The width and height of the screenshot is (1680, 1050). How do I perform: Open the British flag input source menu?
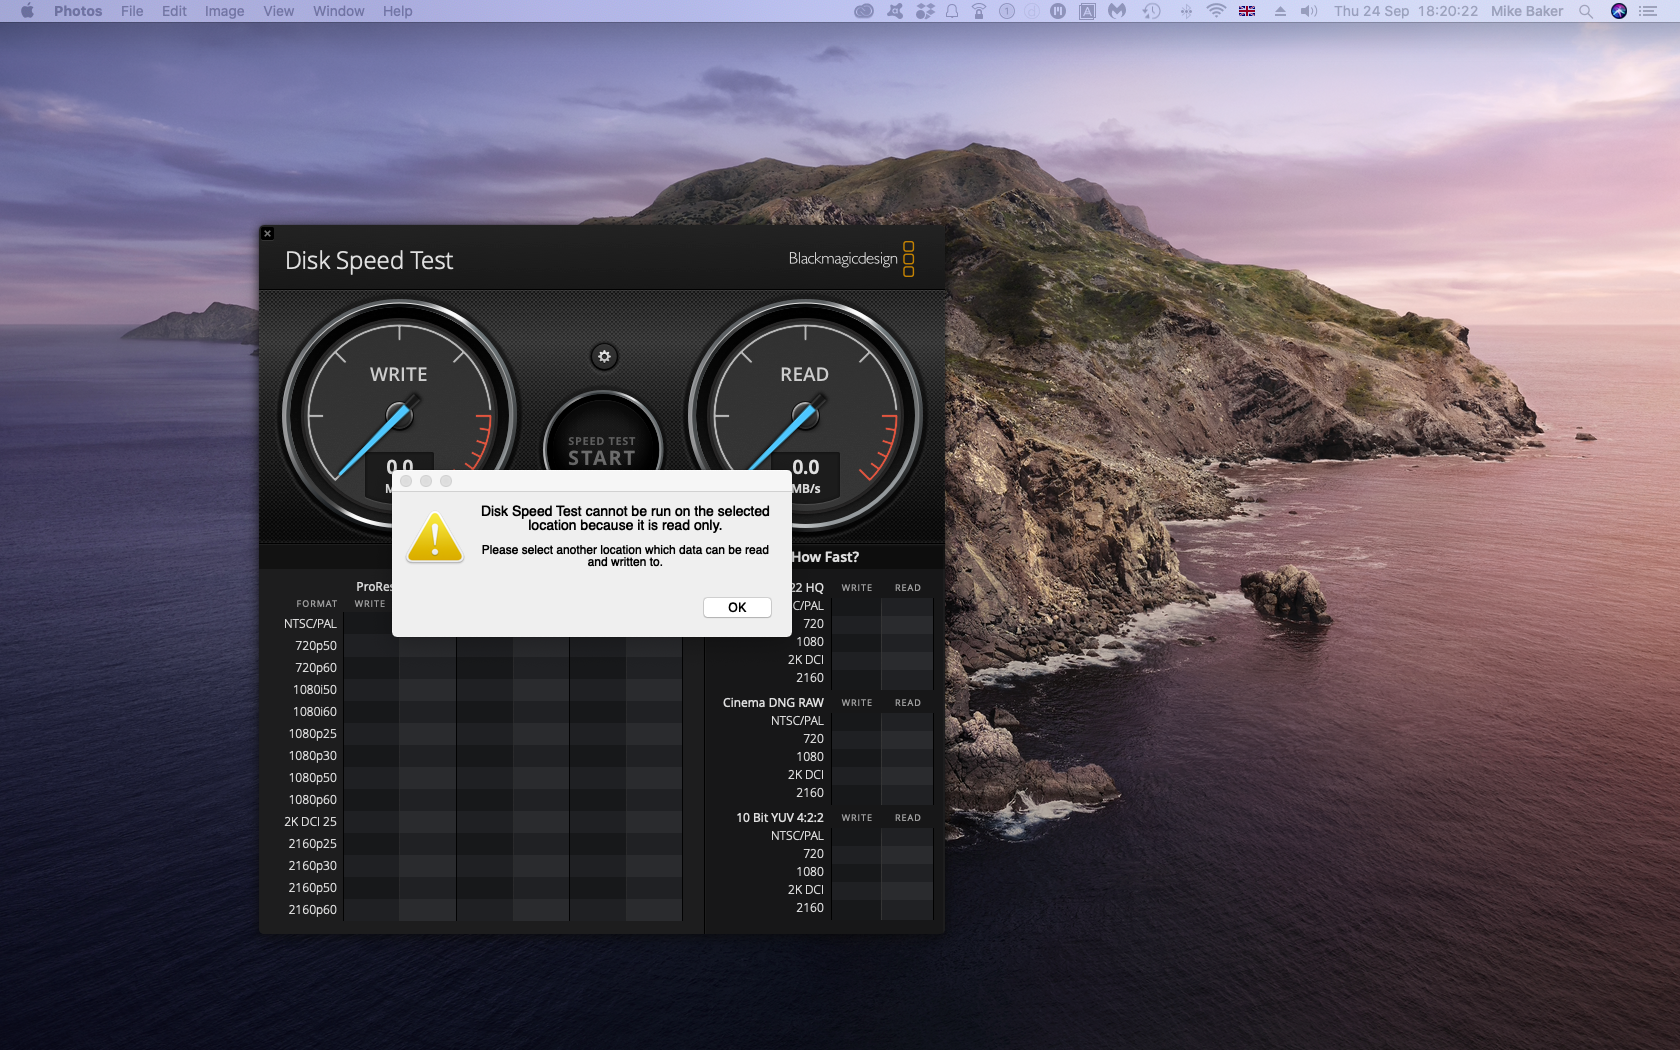click(1247, 11)
